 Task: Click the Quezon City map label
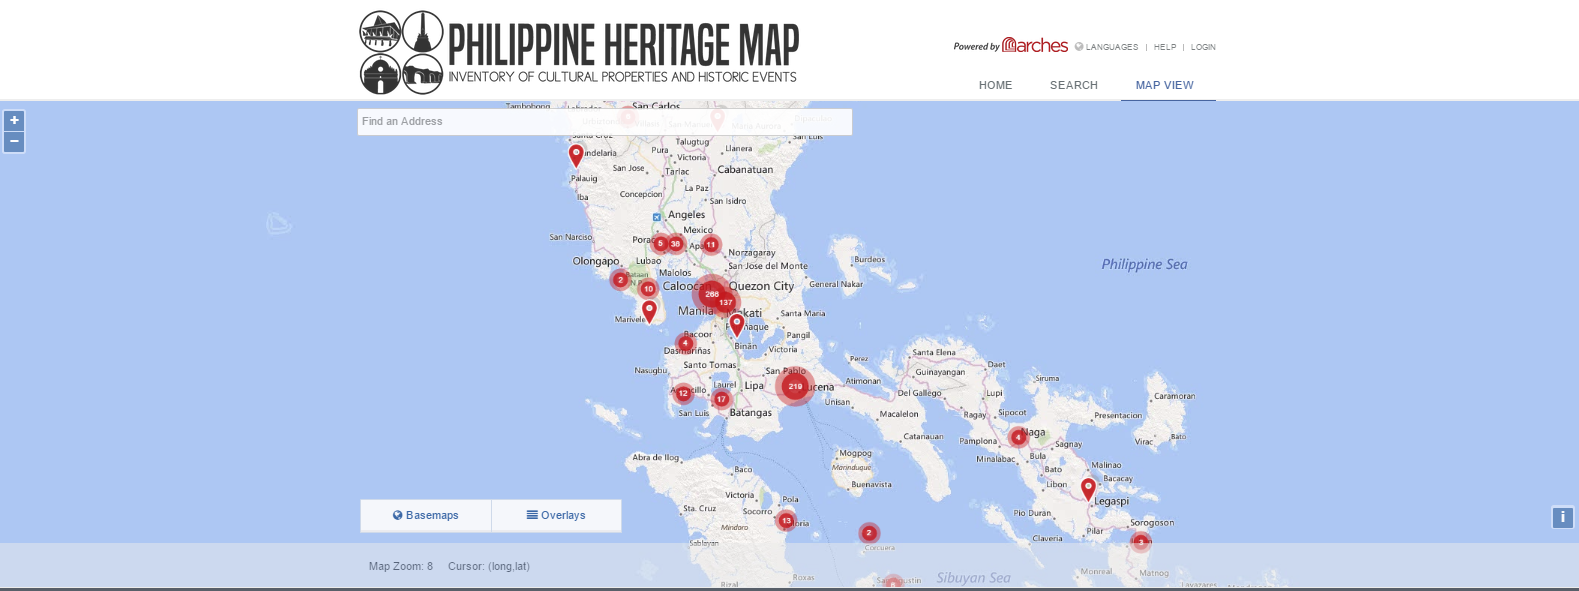pyautogui.click(x=761, y=286)
